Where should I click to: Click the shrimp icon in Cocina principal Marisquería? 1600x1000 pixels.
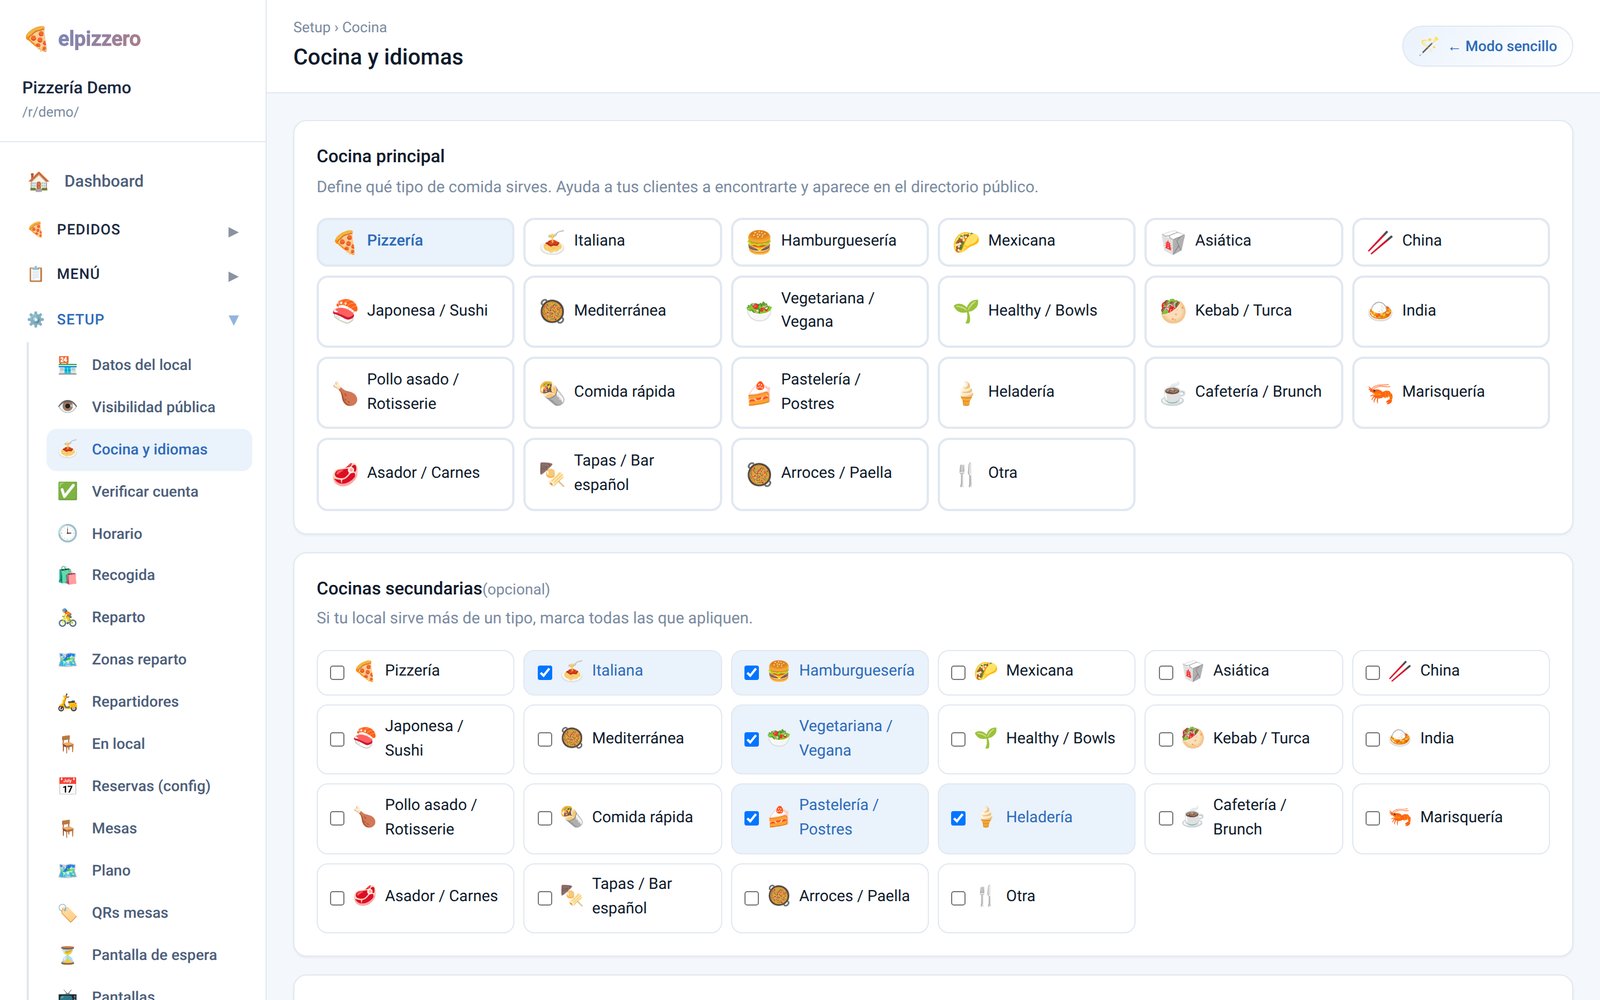tap(1380, 393)
